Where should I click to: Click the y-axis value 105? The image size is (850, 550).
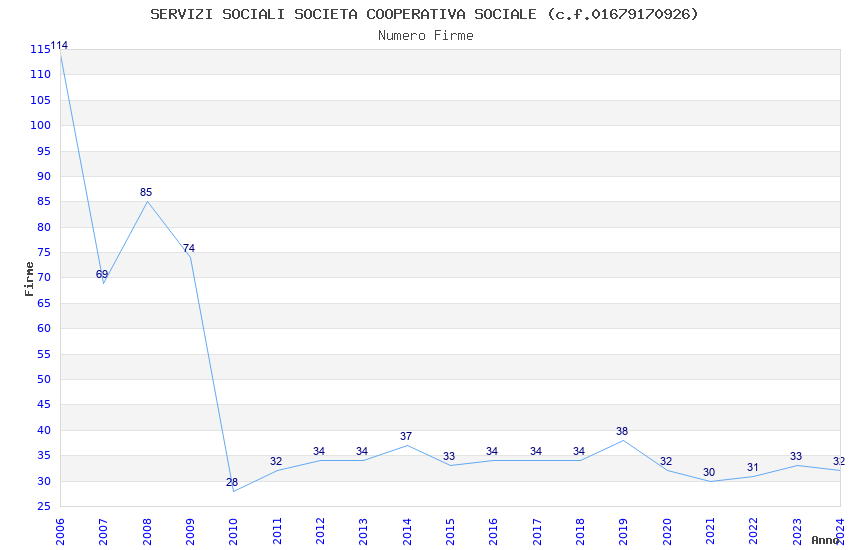click(41, 100)
